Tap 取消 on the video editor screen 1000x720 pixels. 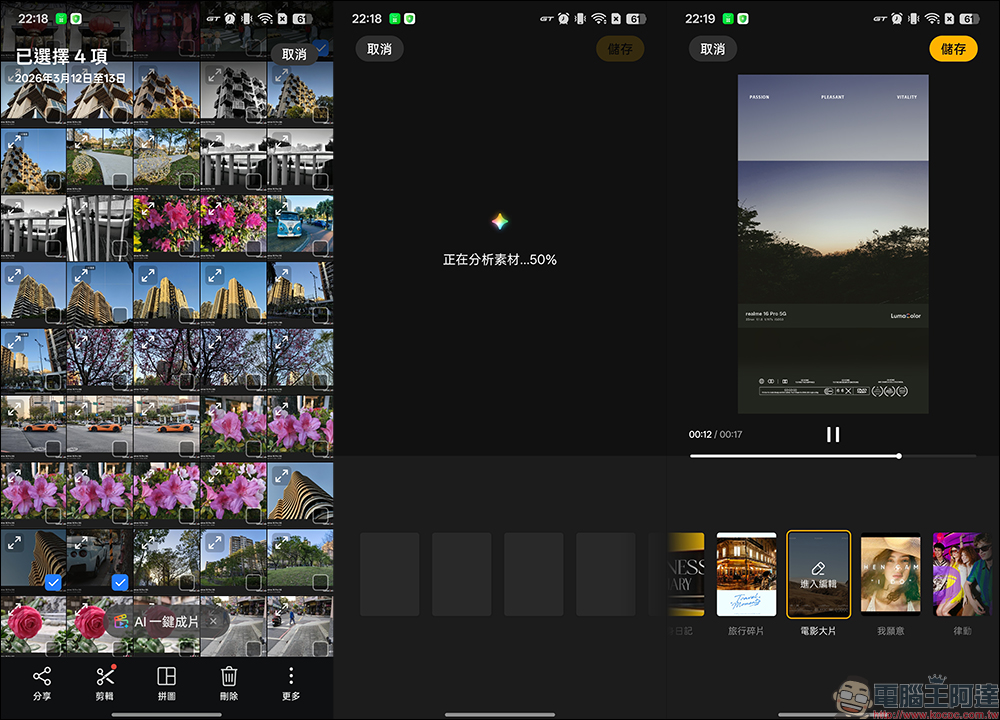click(x=712, y=49)
